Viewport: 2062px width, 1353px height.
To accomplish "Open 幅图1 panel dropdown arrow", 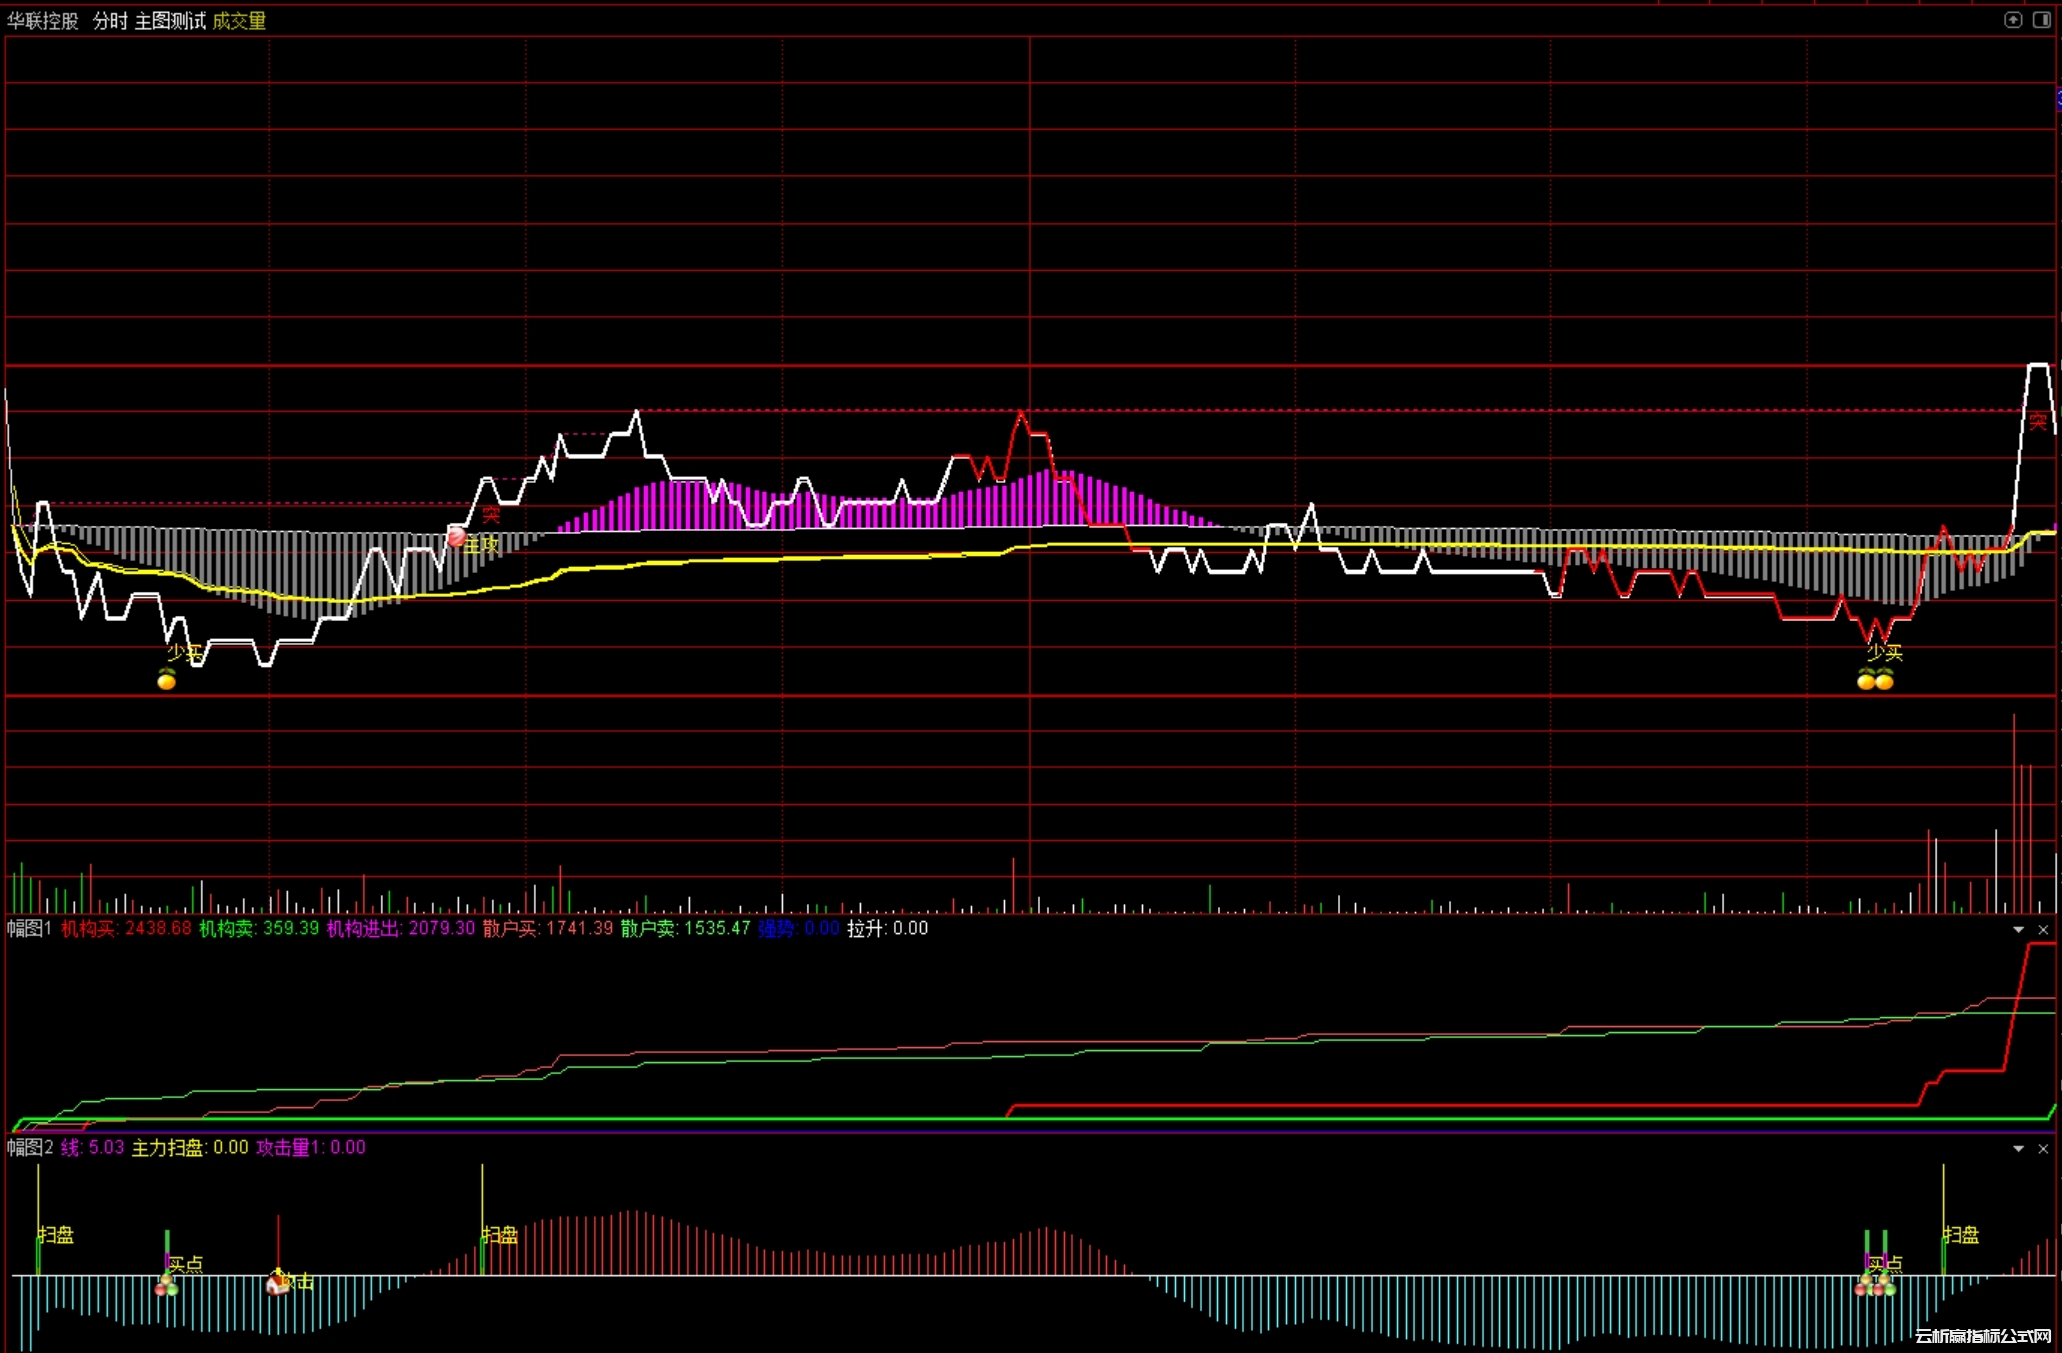I will coord(2018,930).
